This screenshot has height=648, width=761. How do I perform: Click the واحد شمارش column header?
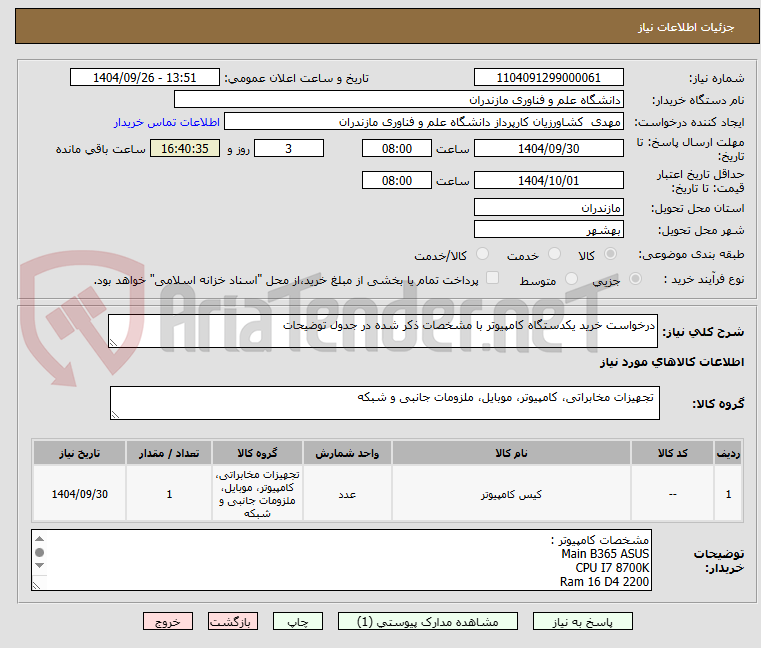(x=347, y=453)
